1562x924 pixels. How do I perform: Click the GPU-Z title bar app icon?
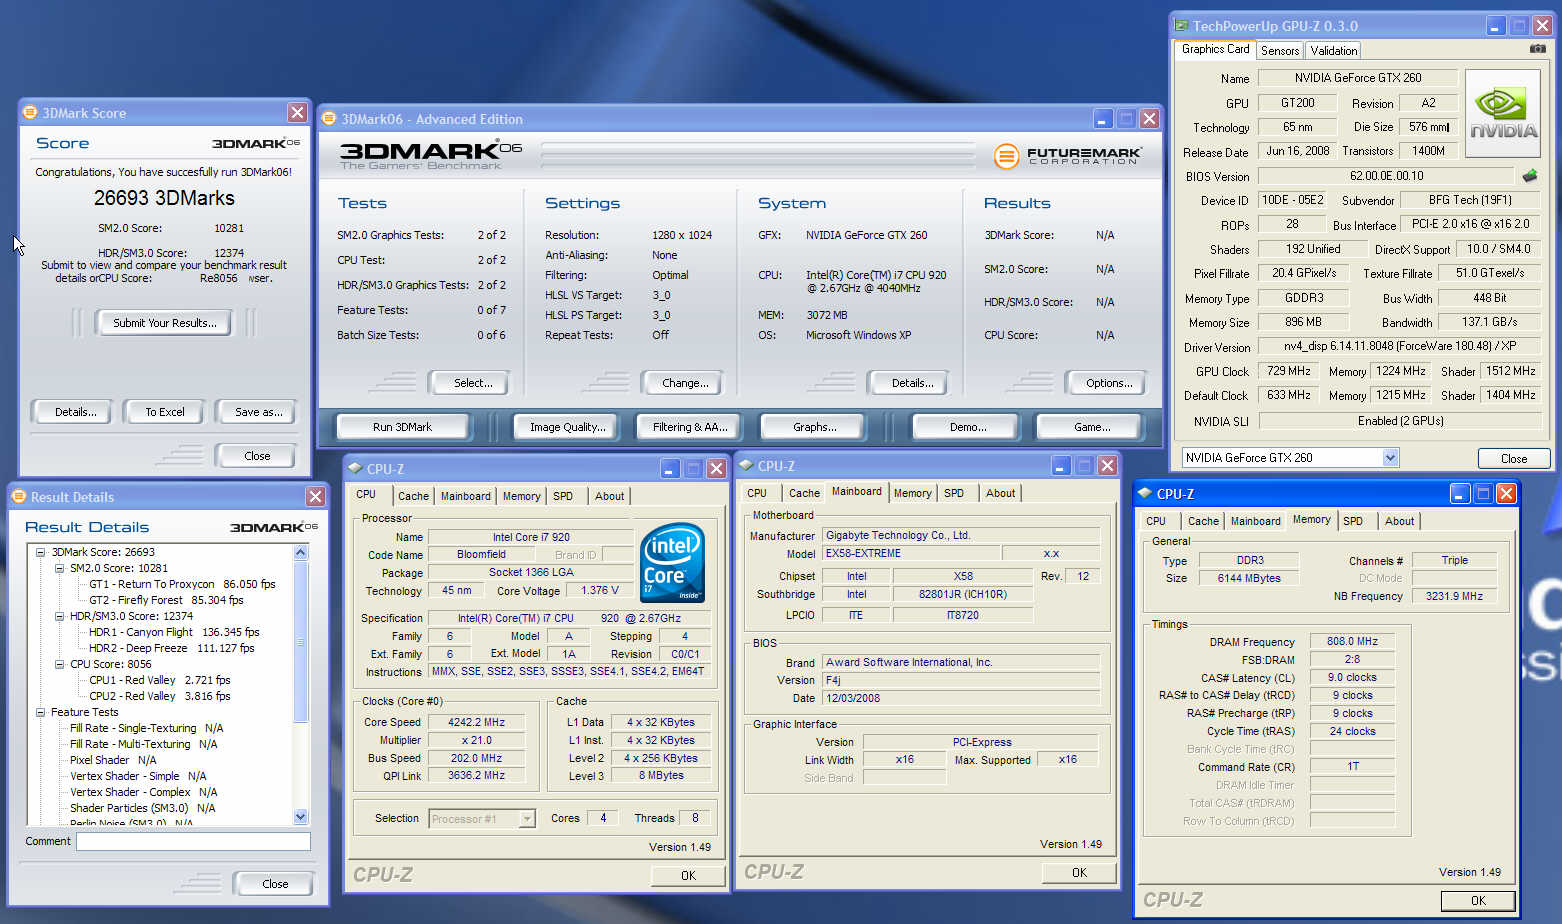pyautogui.click(x=1181, y=26)
